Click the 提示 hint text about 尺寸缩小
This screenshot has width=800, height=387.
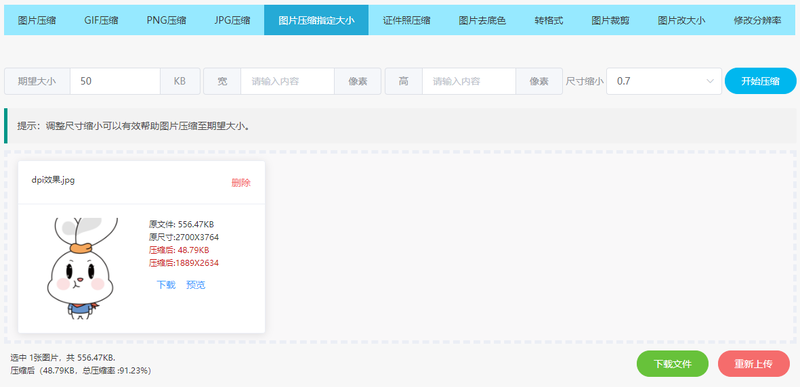[x=134, y=126]
